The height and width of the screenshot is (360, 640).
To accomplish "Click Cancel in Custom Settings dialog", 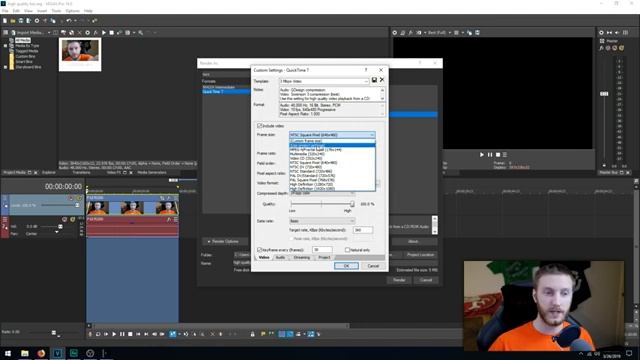I will 373,266.
